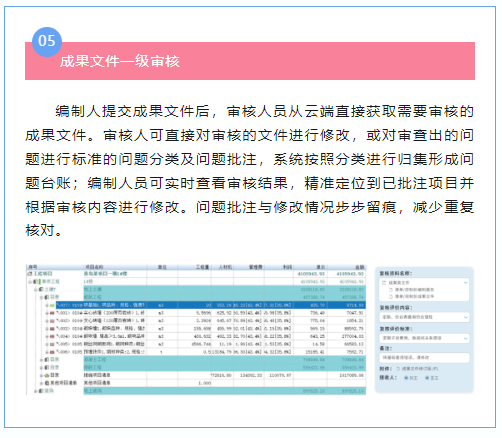Collapse the 单项工程 tree node
Screen dimensions: 502x438
coord(30,282)
